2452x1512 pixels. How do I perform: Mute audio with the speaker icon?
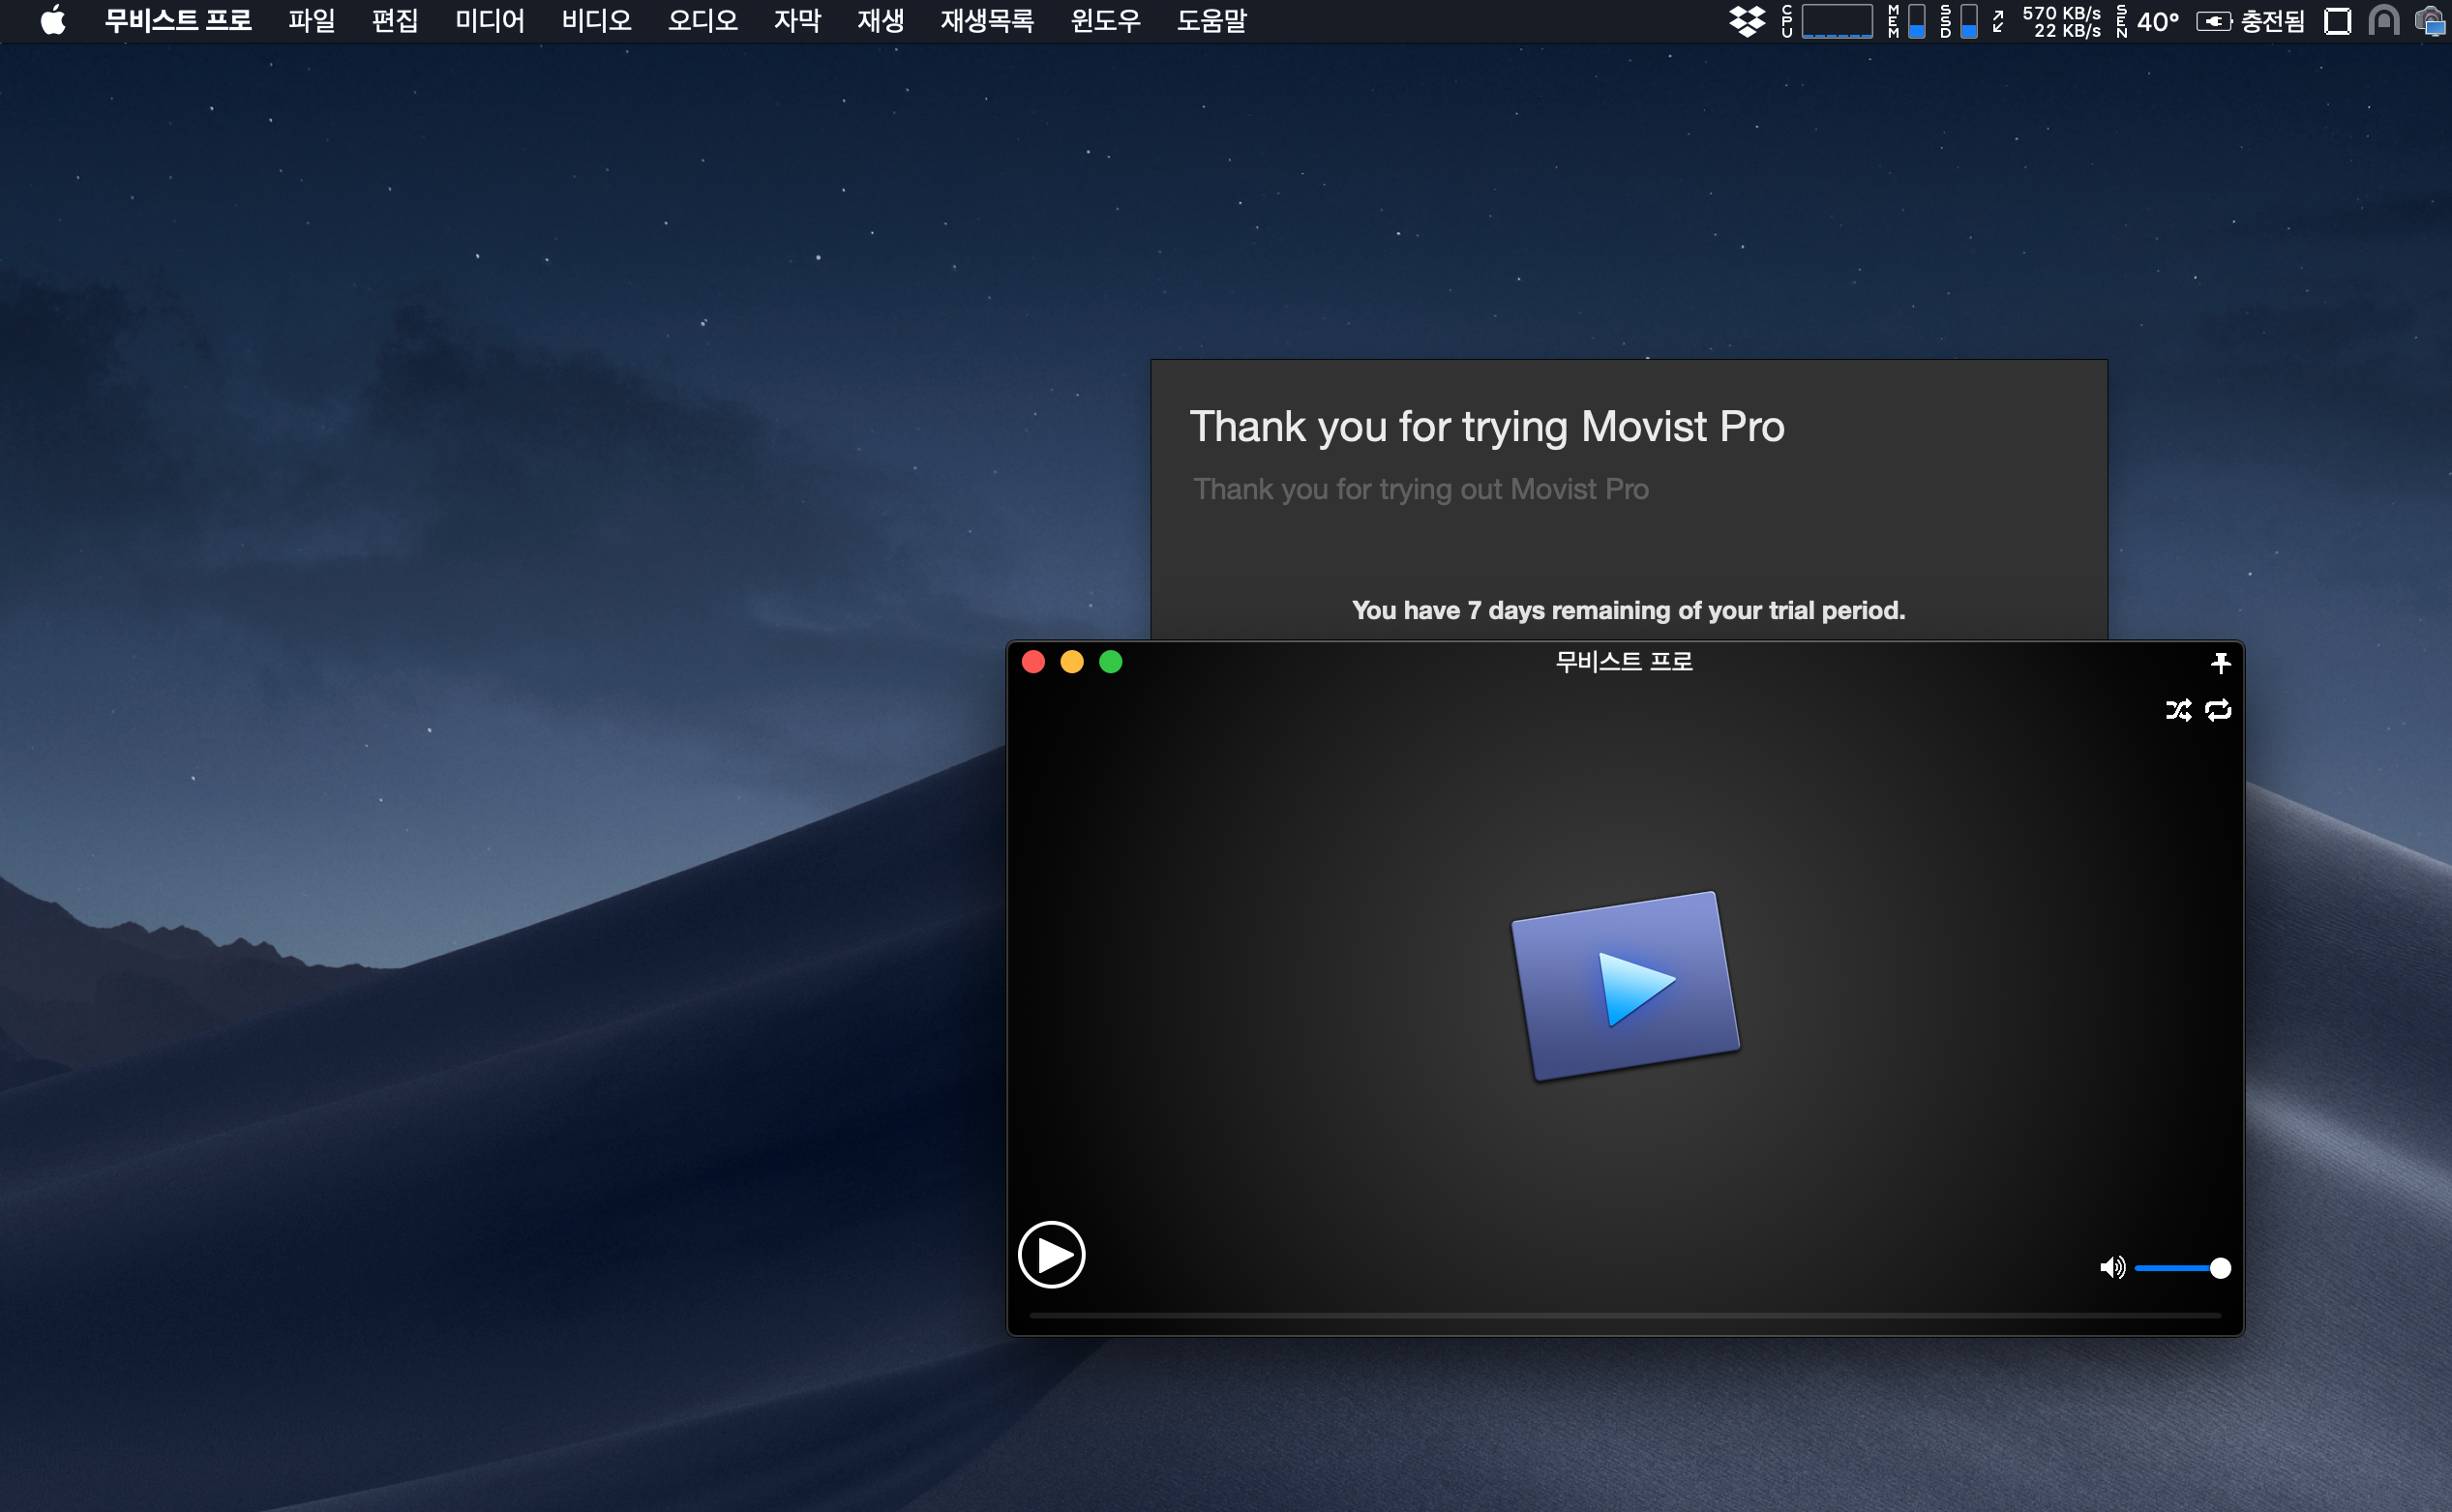[2111, 1268]
